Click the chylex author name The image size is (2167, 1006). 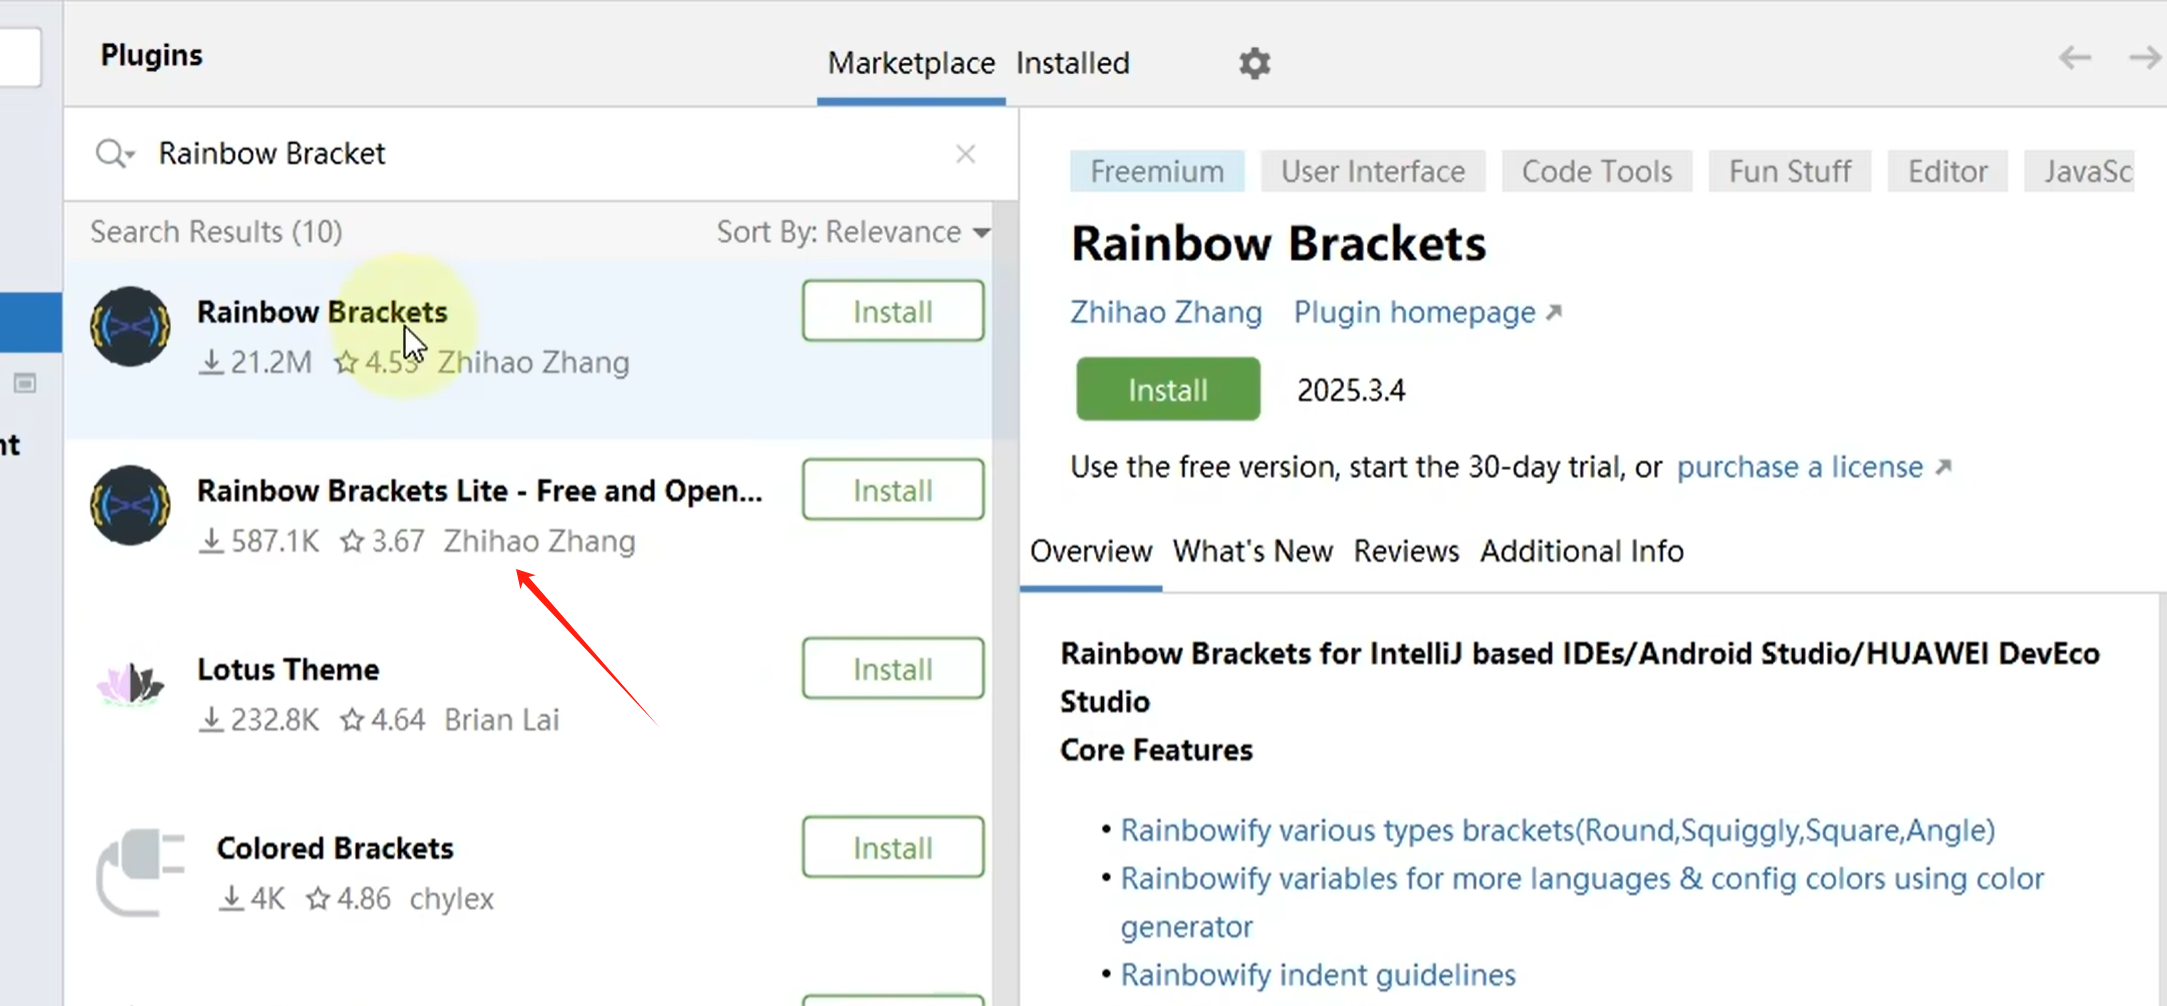452,899
